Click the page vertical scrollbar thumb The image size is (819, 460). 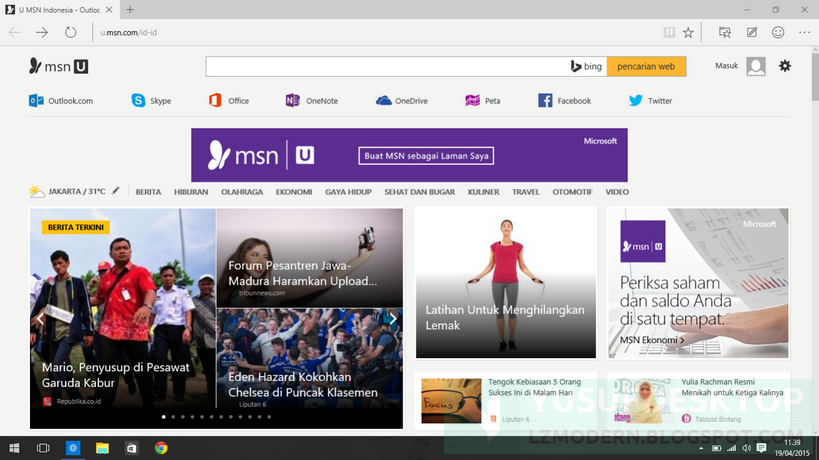click(815, 76)
